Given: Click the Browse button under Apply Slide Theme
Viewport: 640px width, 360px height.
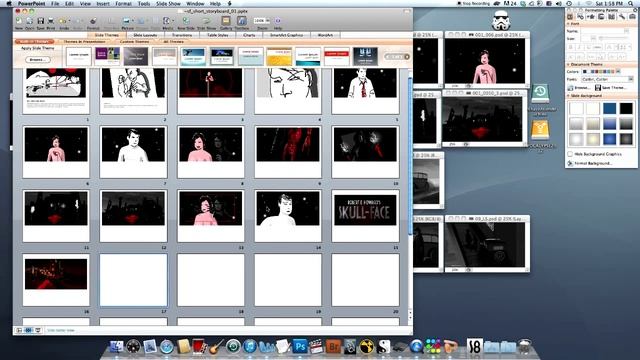Looking at the screenshot, I should [38, 60].
